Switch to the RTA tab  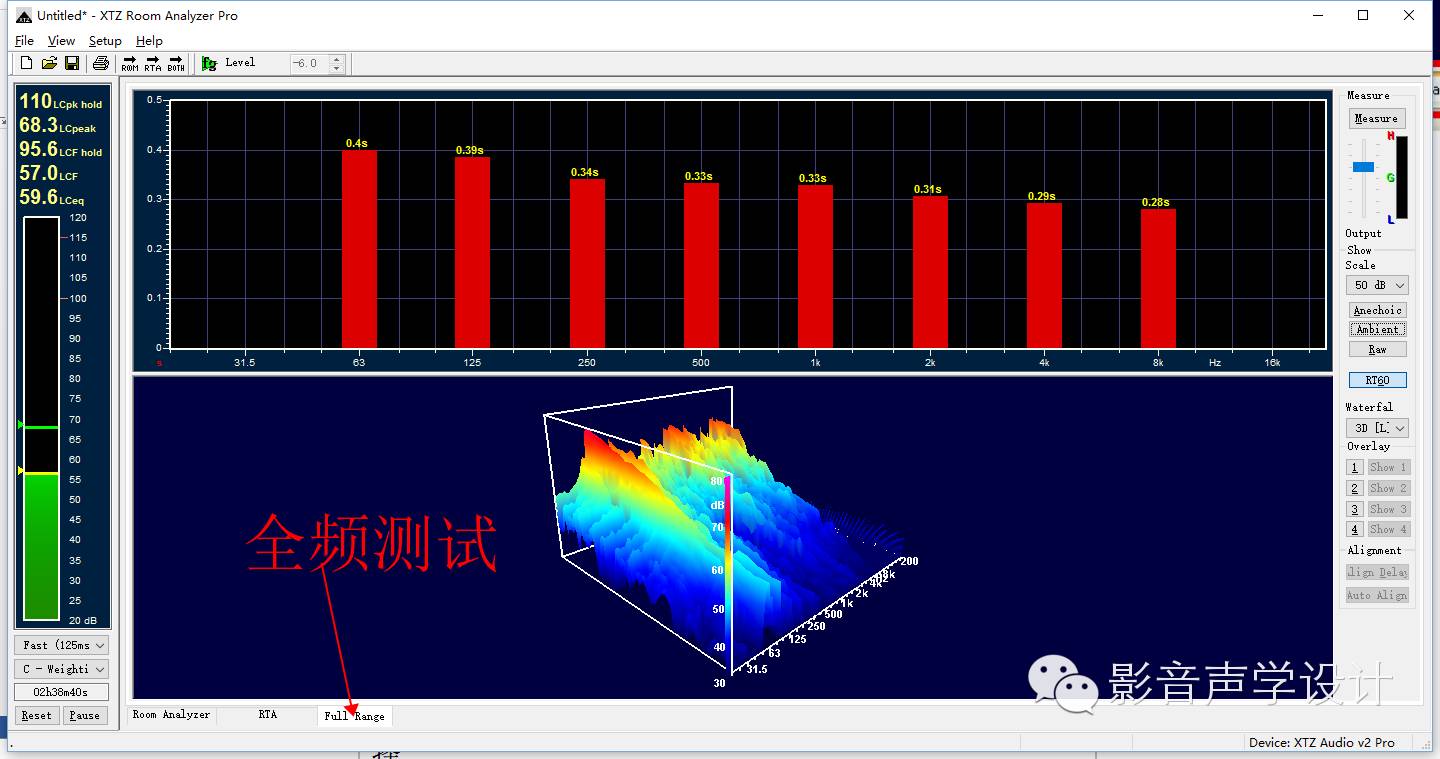pyautogui.click(x=267, y=715)
